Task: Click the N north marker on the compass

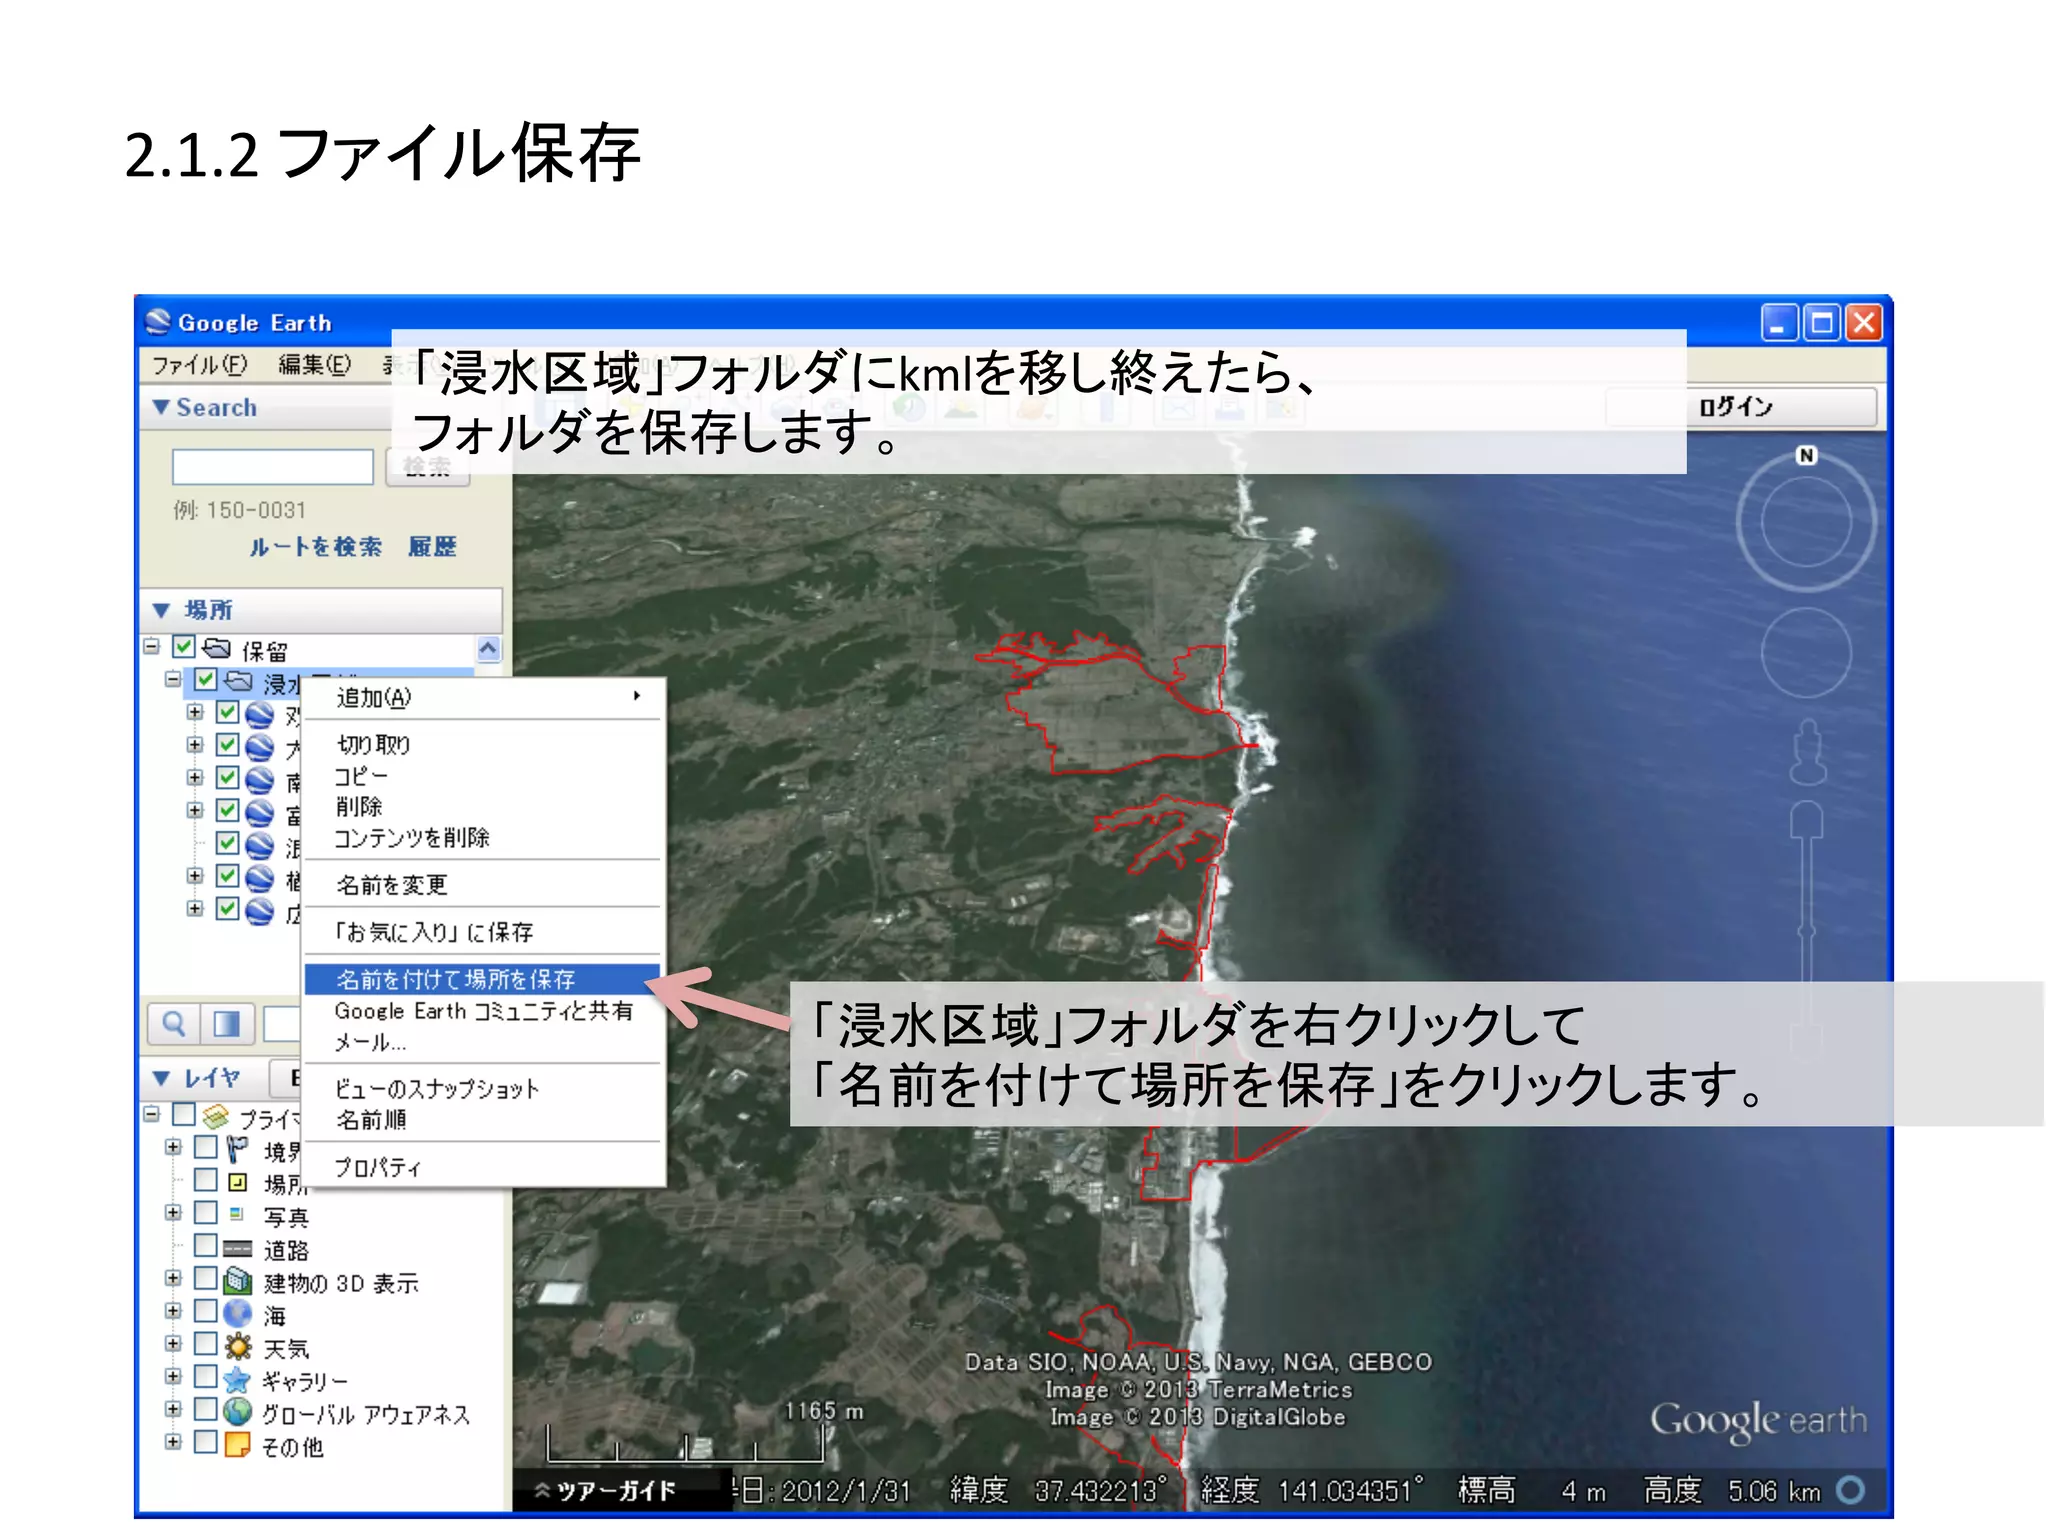Action: [x=1806, y=455]
